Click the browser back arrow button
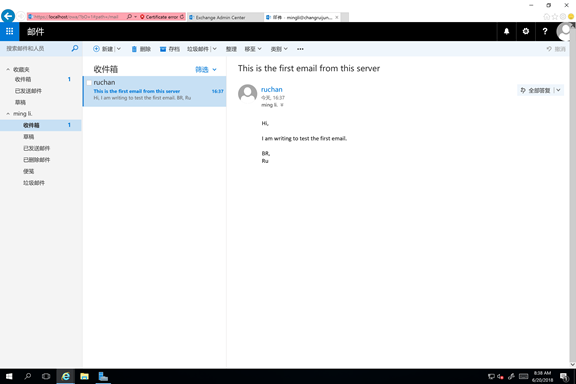Viewport: 576px width, 384px height. (x=8, y=16)
